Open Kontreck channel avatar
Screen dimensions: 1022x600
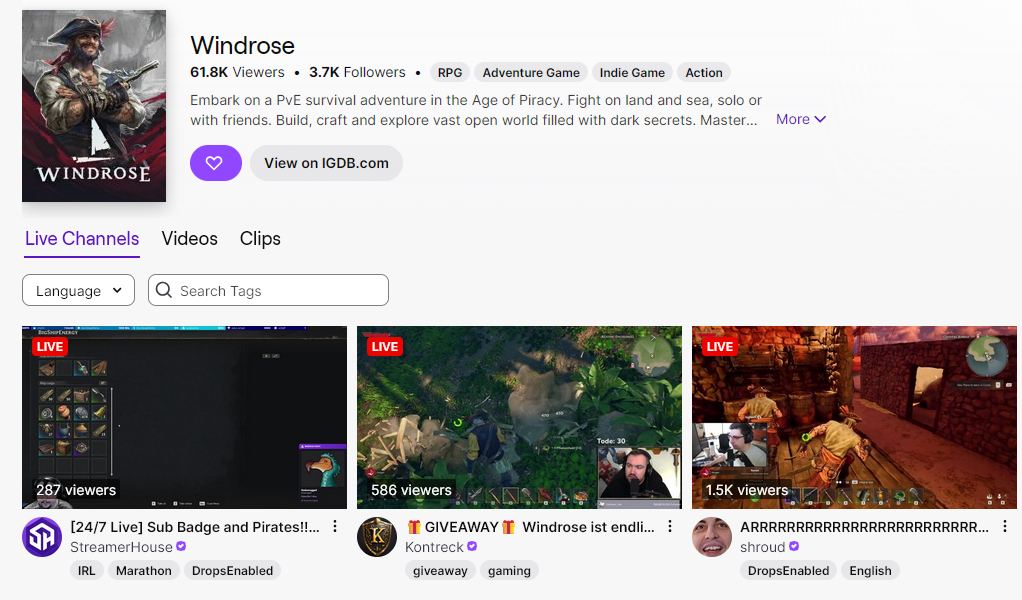coord(377,537)
